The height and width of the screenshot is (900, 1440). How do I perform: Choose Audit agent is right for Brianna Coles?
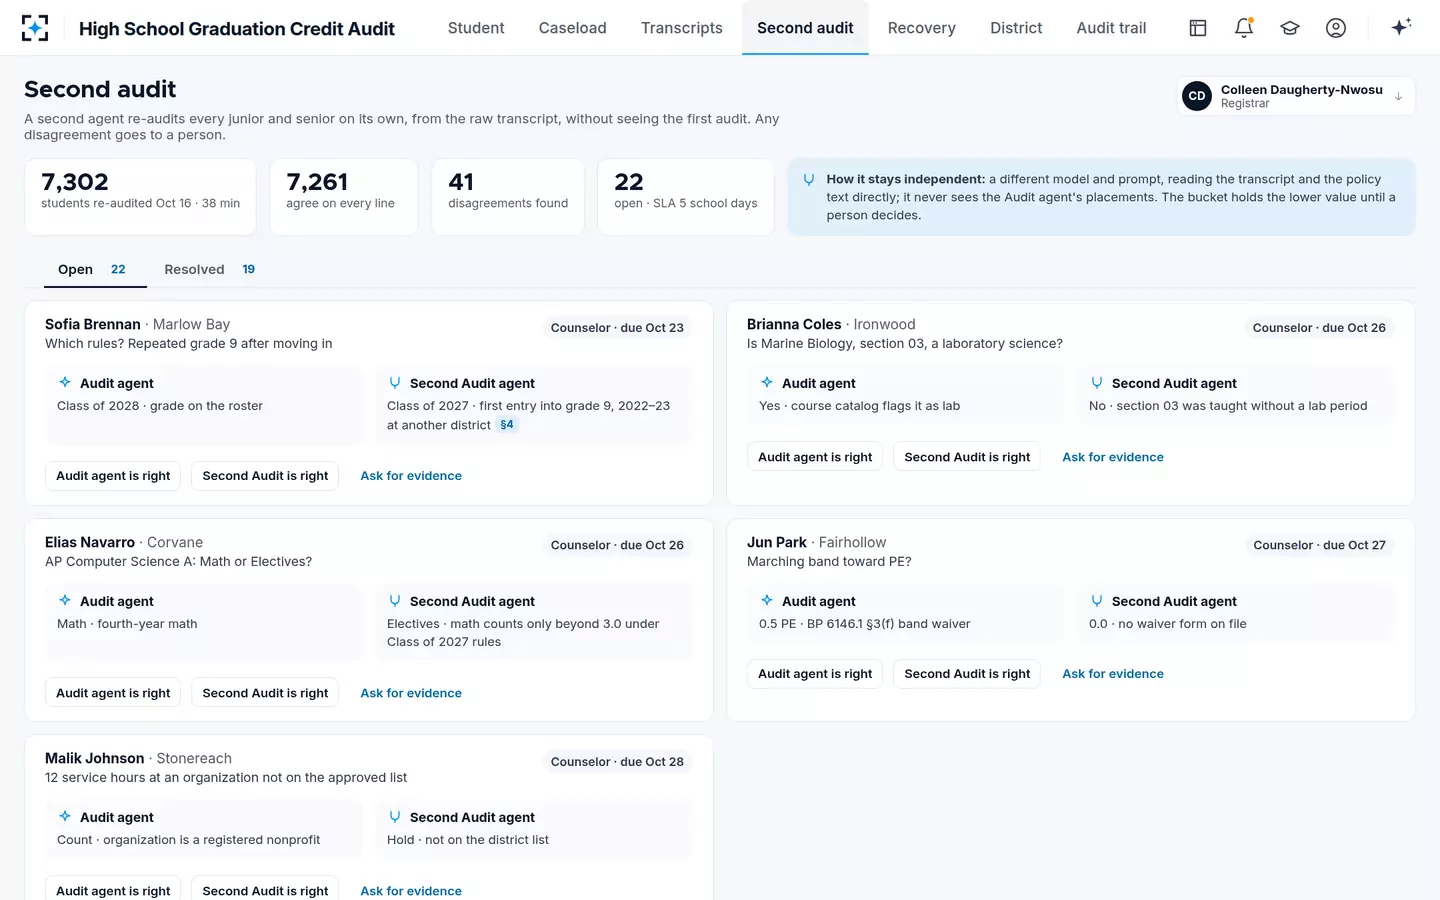click(x=815, y=457)
